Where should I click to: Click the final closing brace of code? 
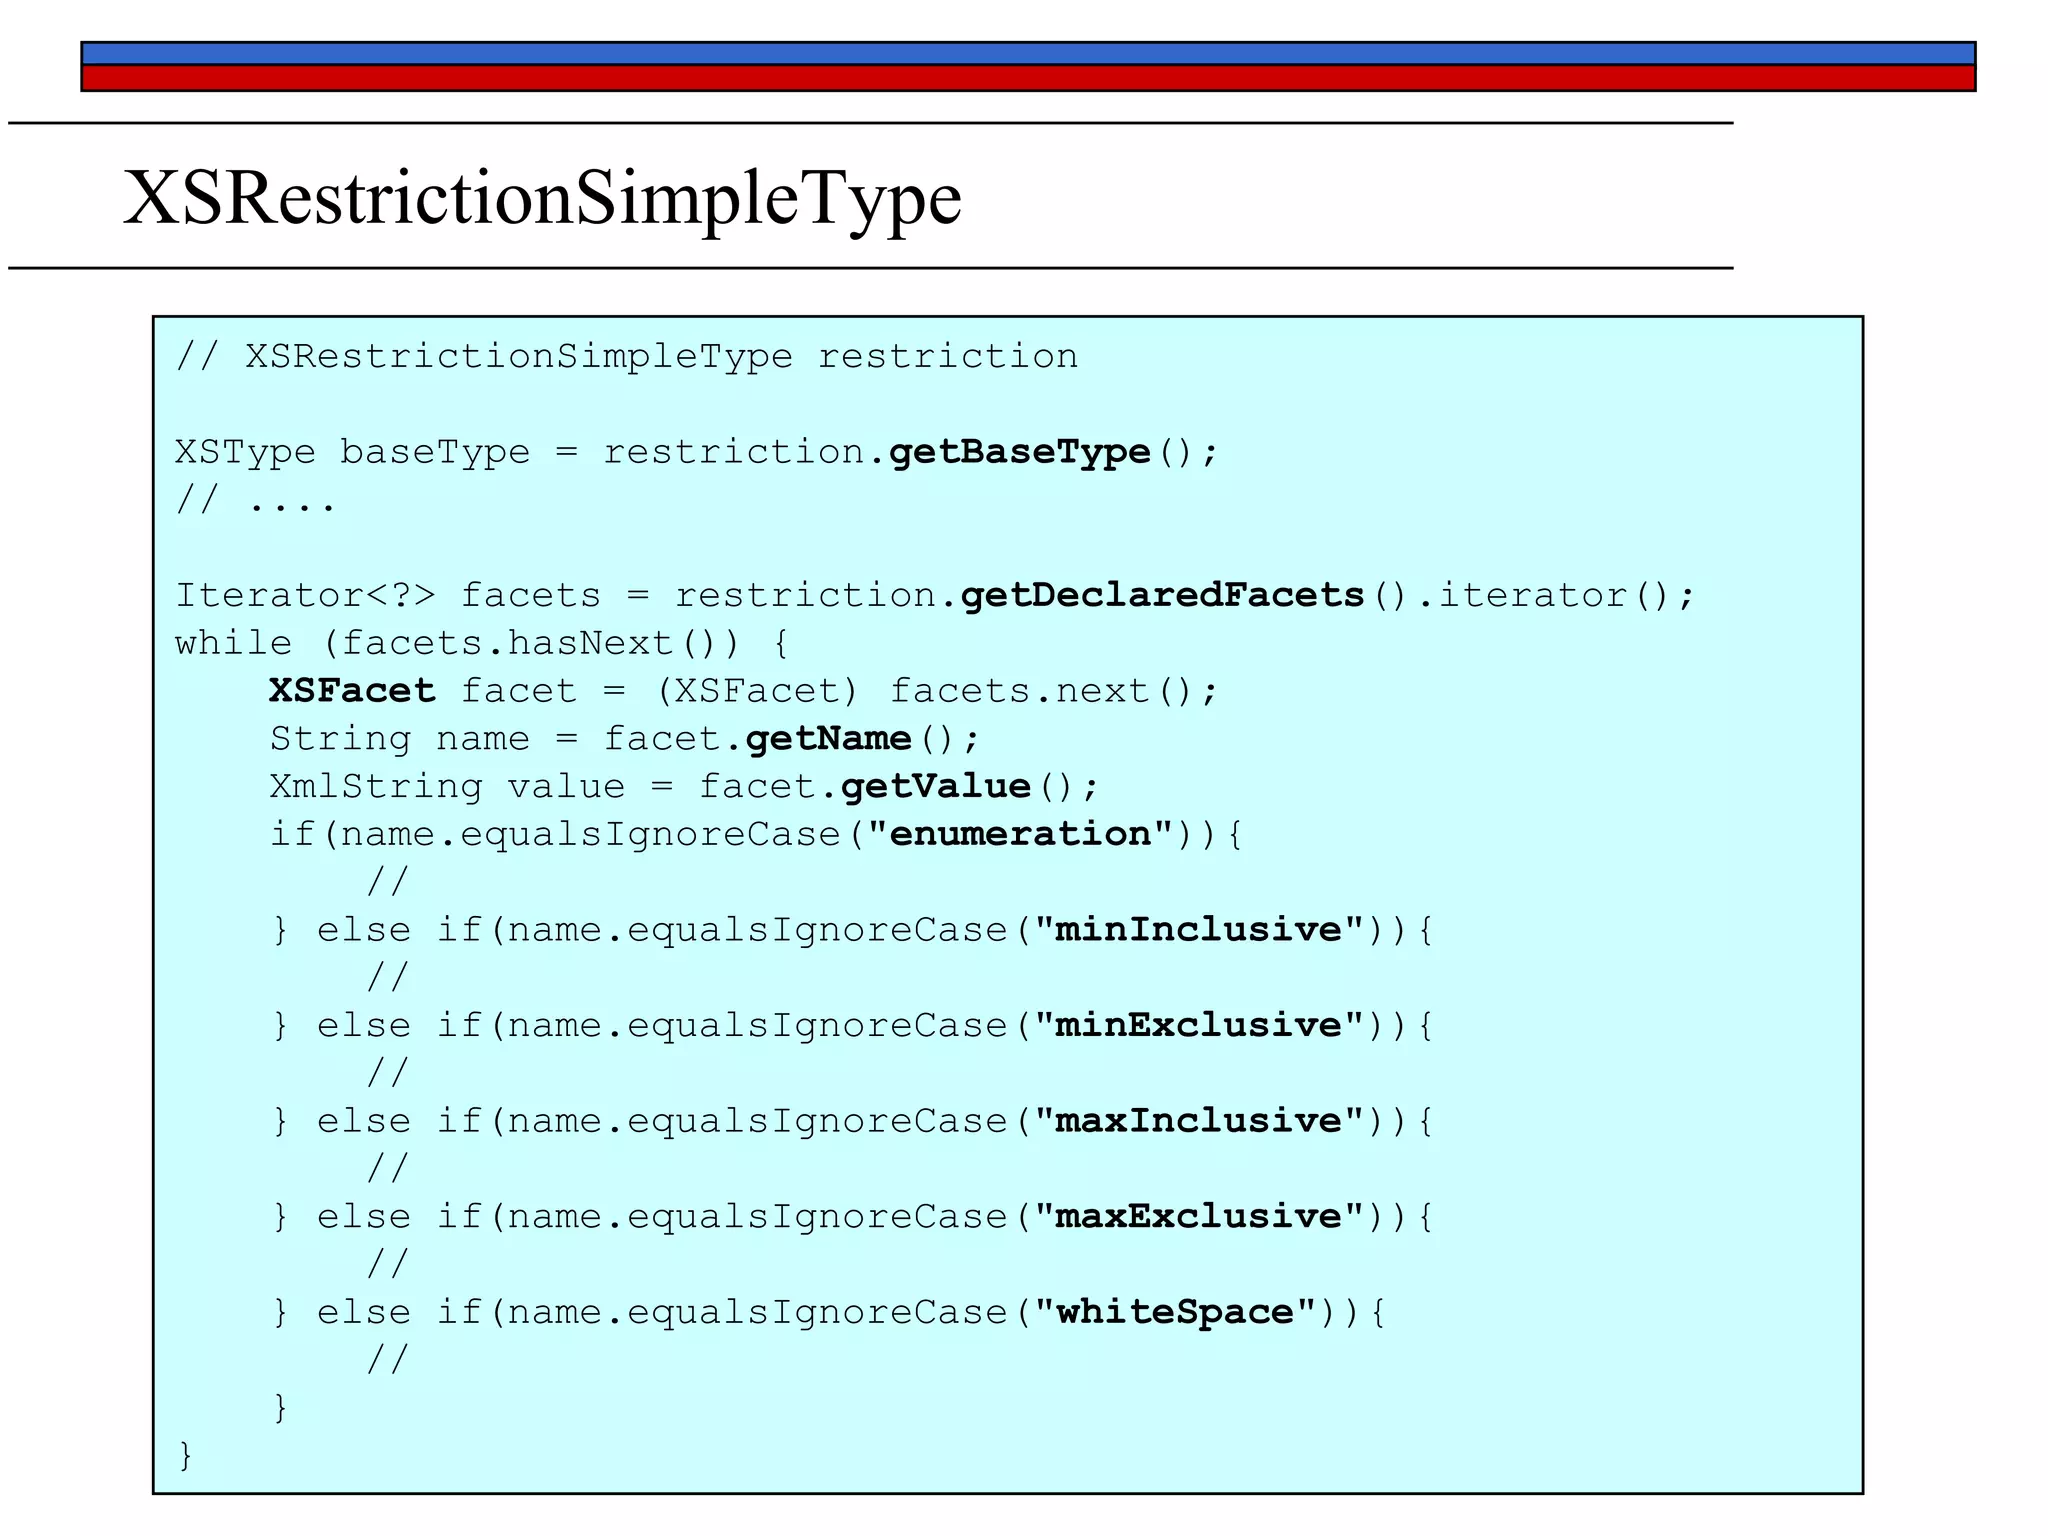coord(185,1455)
